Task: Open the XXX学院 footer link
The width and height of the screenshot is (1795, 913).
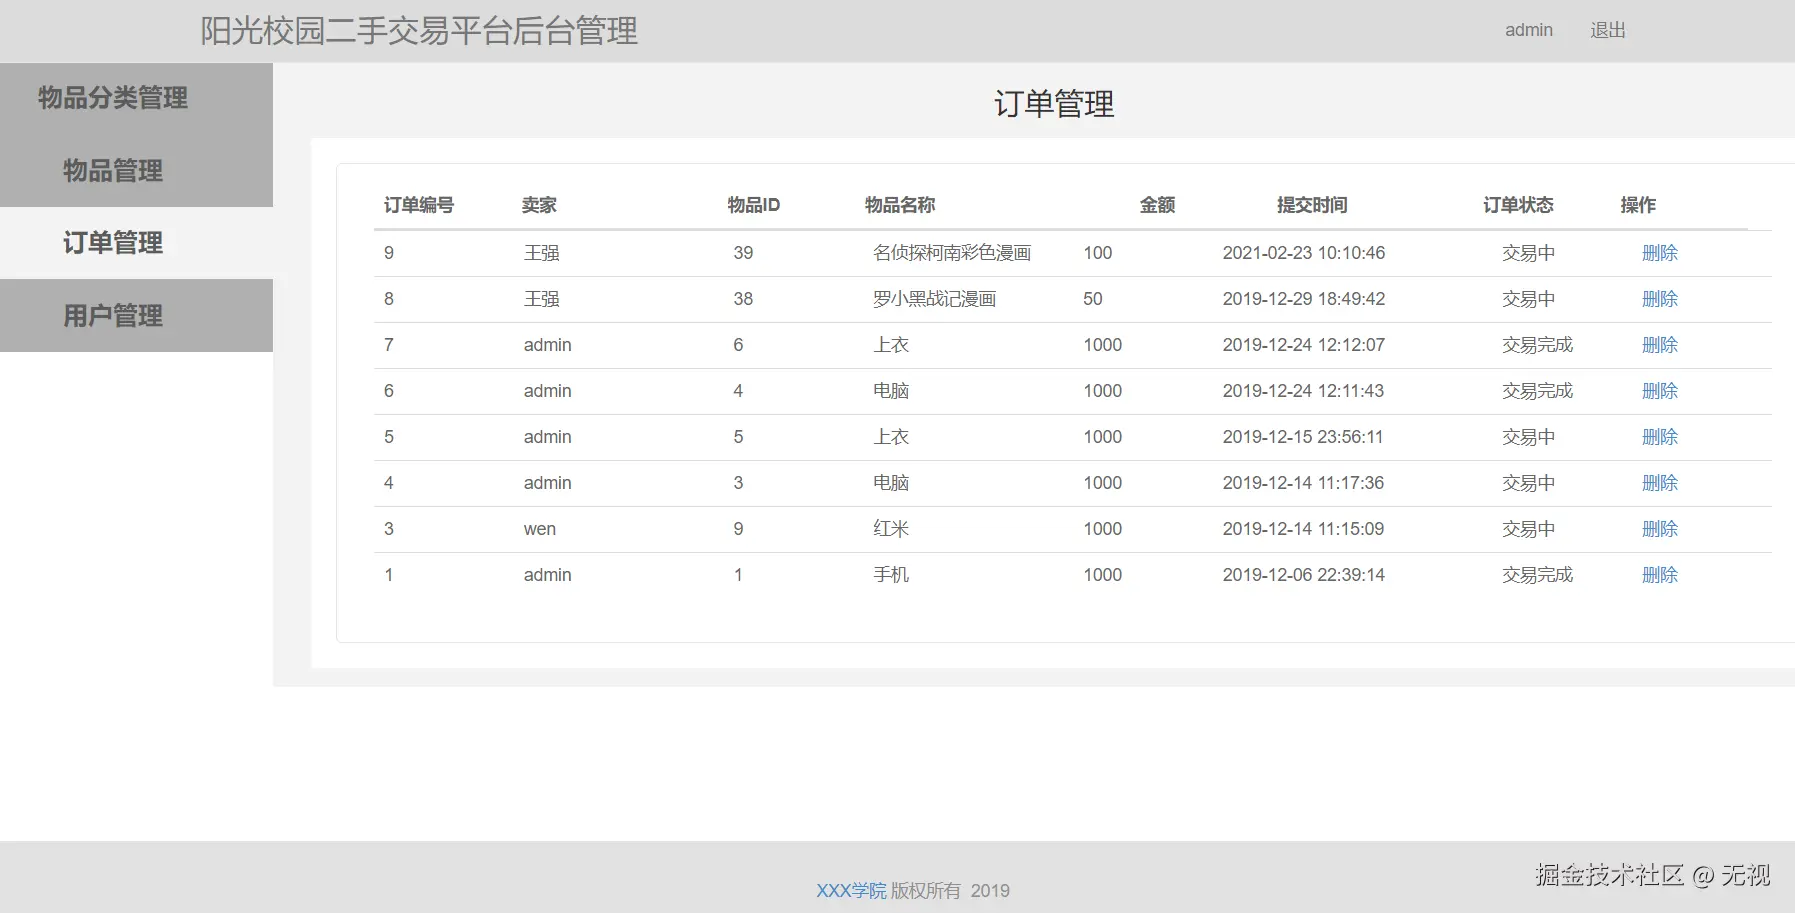Action: coord(851,891)
